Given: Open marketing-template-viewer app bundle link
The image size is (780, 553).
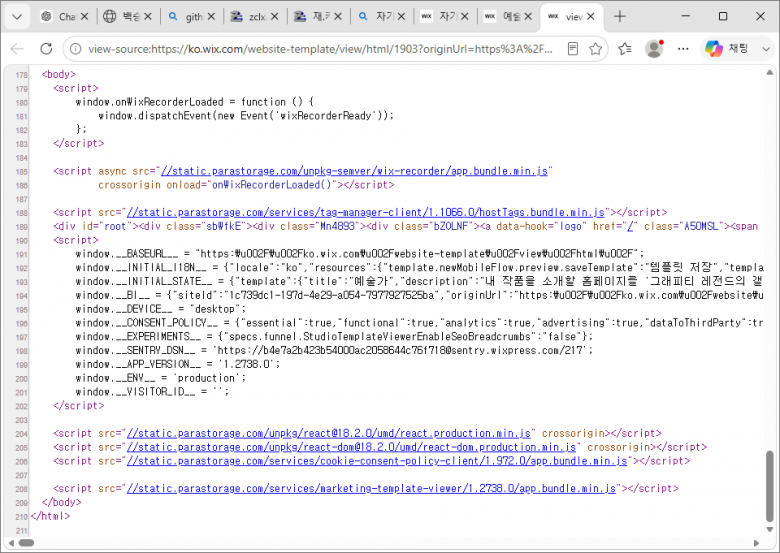Looking at the screenshot, I should 371,489.
